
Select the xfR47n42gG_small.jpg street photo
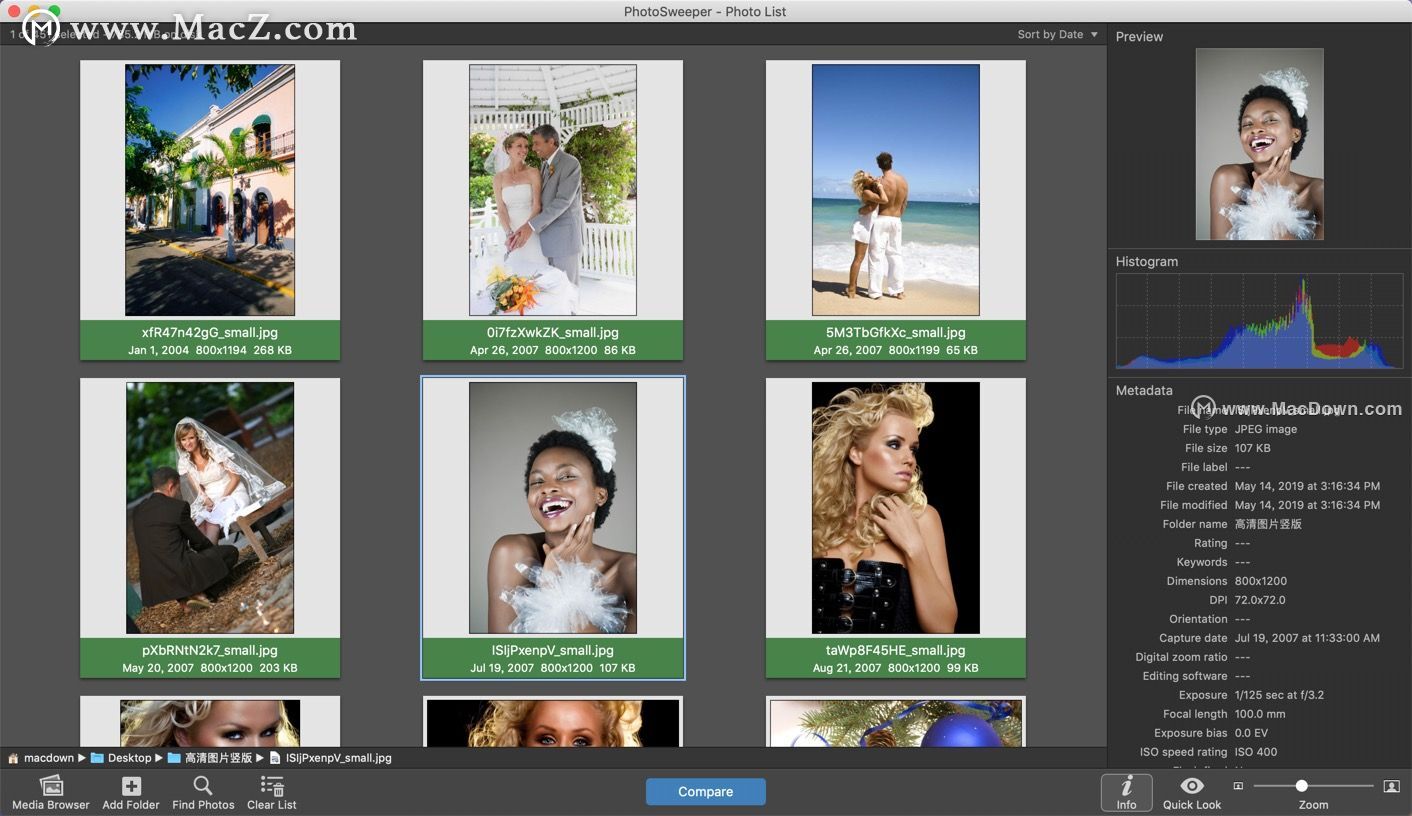[210, 190]
